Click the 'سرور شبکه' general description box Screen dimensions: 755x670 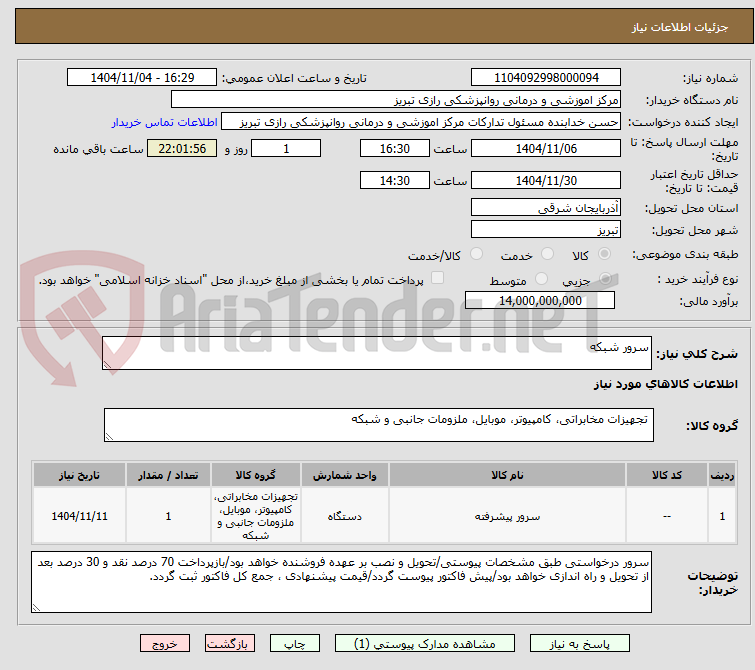[x=377, y=353]
